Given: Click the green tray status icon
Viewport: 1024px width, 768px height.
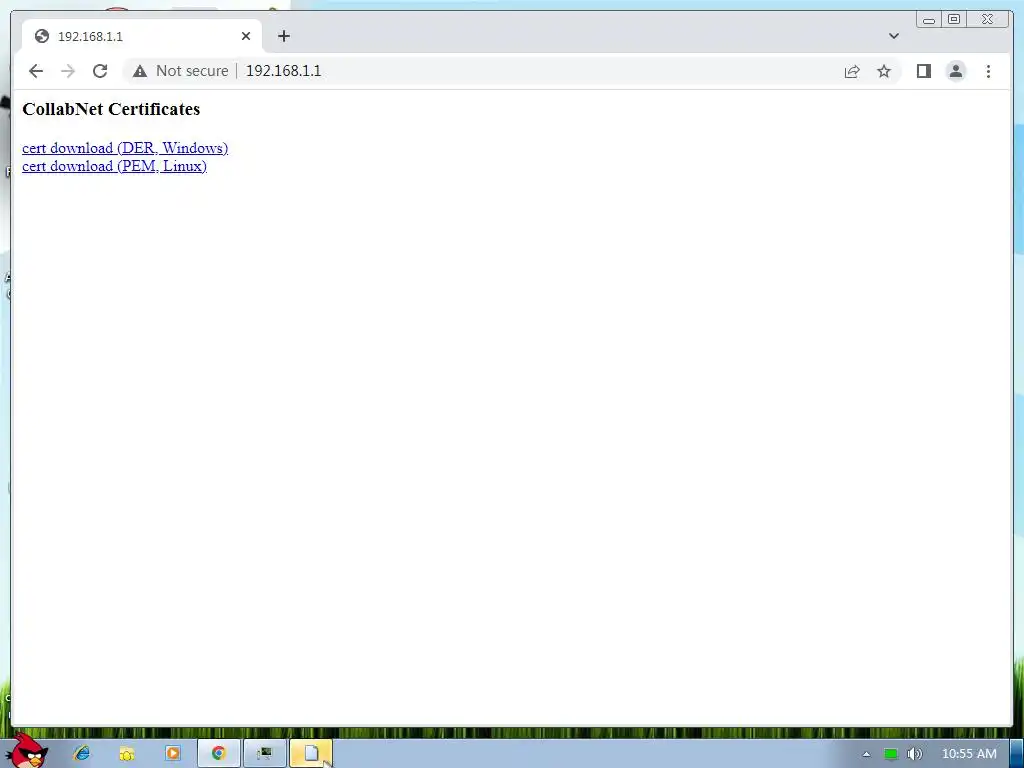Looking at the screenshot, I should 891,754.
